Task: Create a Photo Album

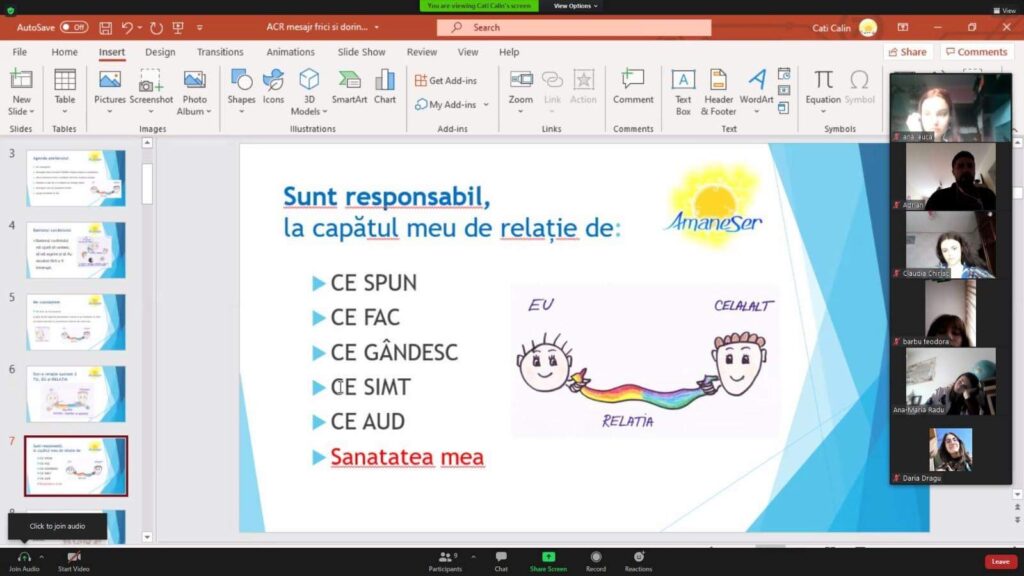Action: point(194,92)
